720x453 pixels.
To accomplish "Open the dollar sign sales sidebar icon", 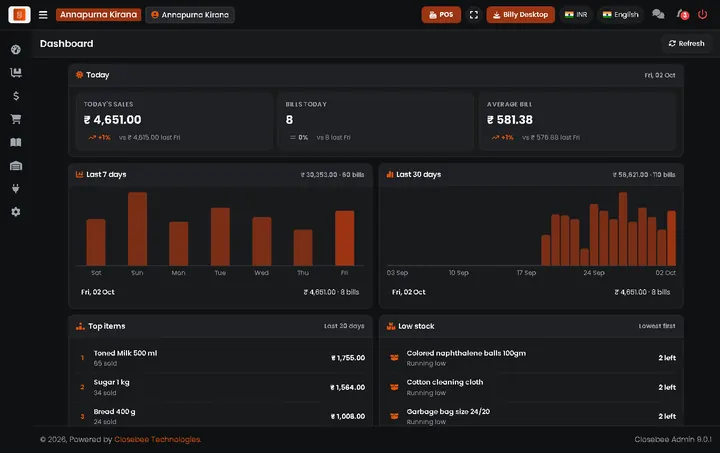I will pos(16,96).
